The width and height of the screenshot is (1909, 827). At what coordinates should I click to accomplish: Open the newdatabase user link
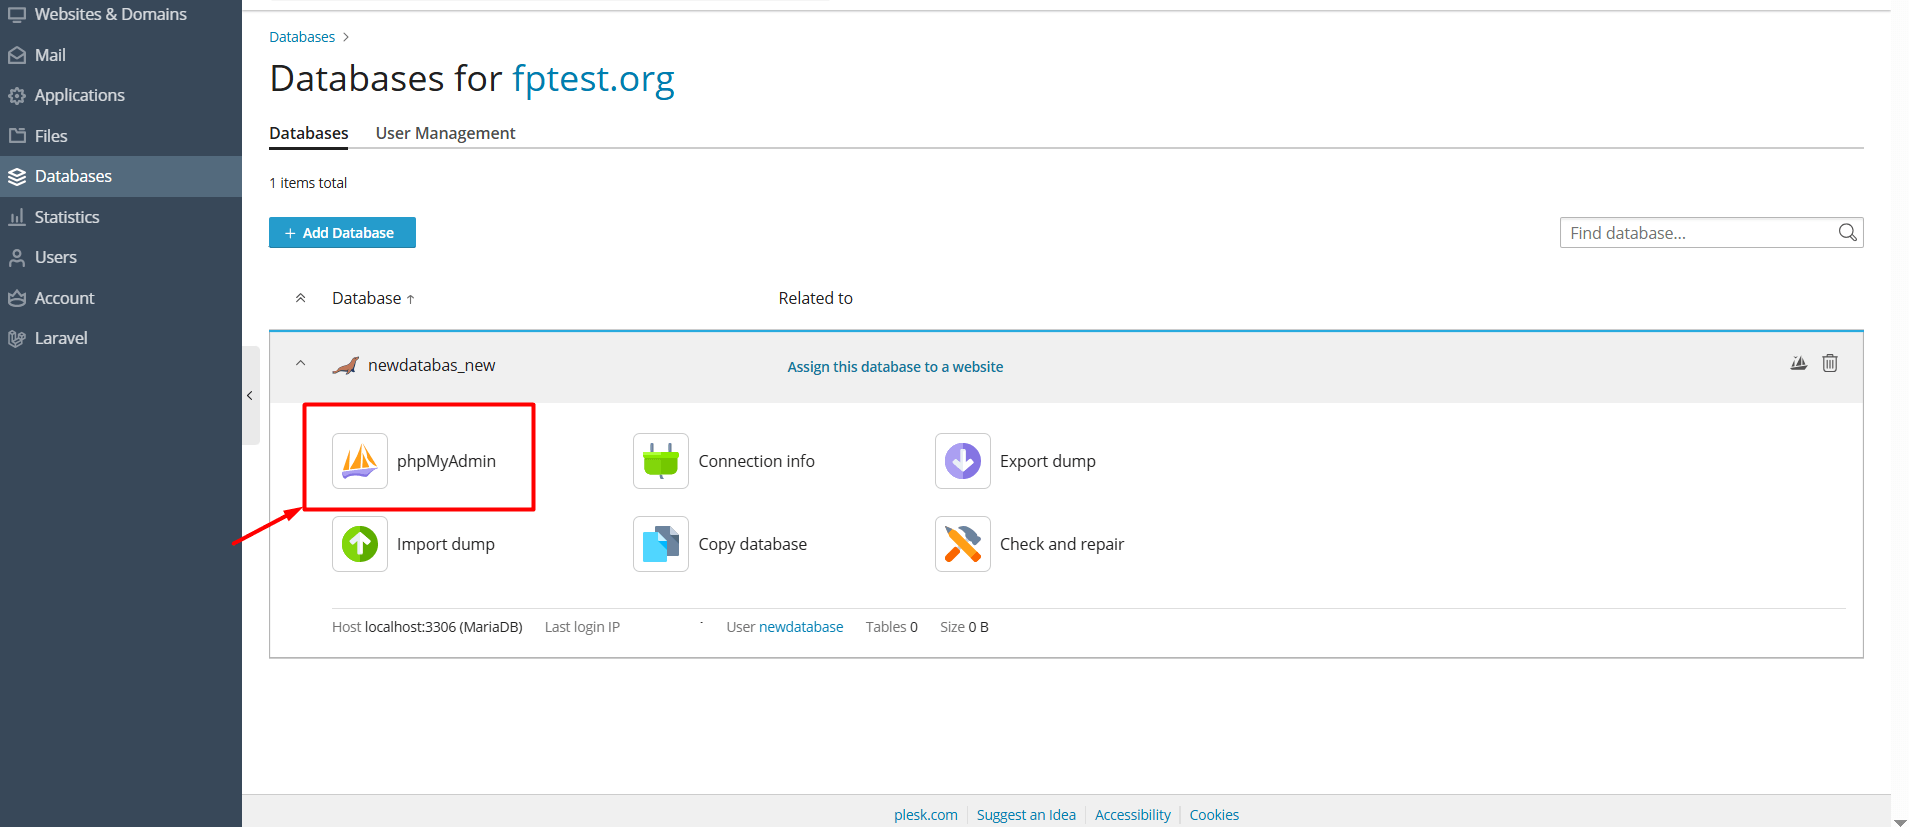(801, 627)
